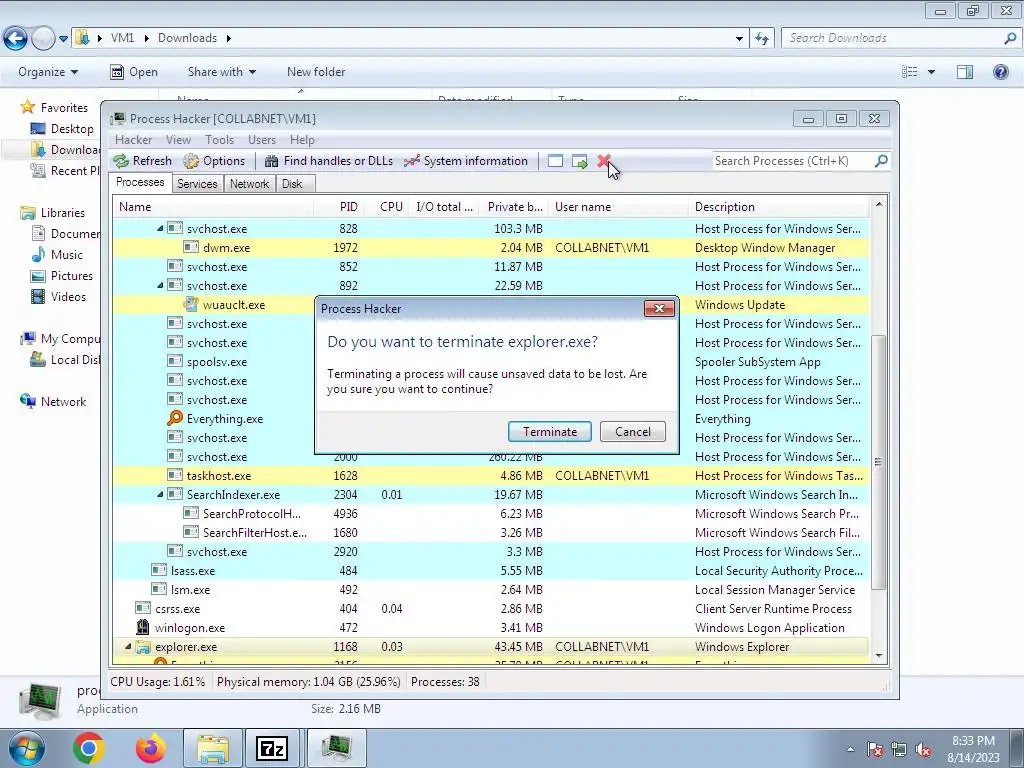Toggle Explorer preview pane icon
This screenshot has height=768, width=1024.
(965, 72)
